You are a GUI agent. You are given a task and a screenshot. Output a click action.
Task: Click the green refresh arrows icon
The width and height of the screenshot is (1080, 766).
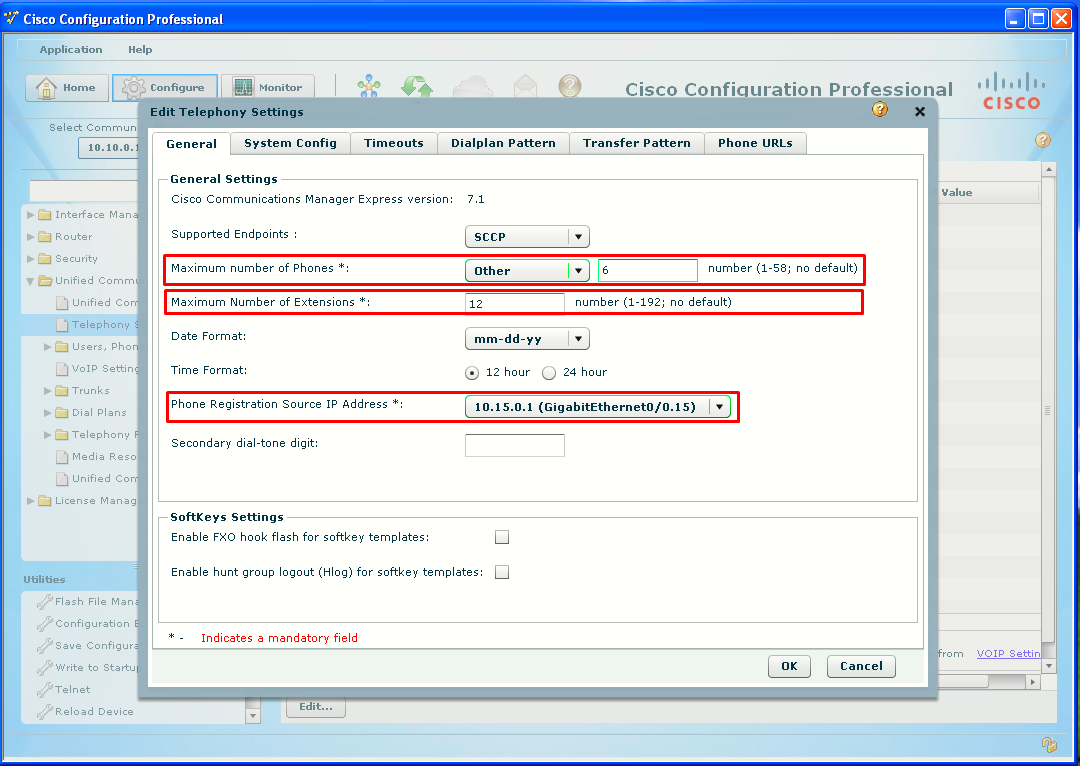pyautogui.click(x=417, y=86)
